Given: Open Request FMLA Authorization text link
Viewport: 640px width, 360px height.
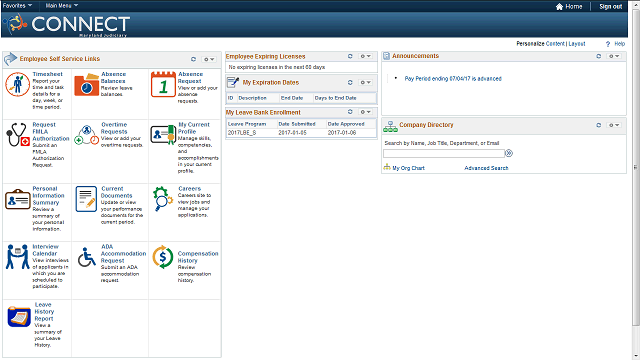Looking at the screenshot, I should tap(51, 132).
